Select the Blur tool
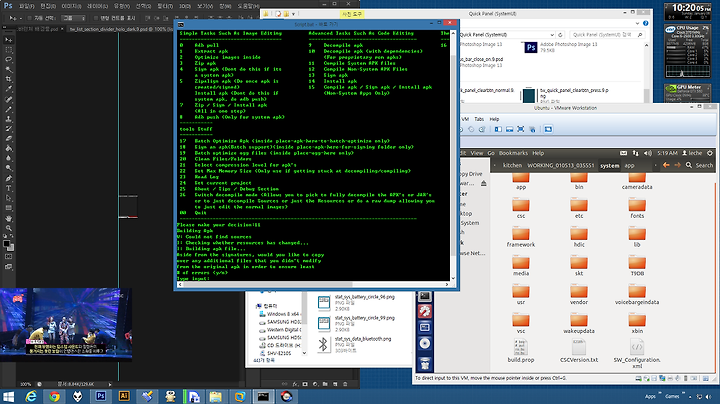Screen dimensions: 720x404 [9, 158]
